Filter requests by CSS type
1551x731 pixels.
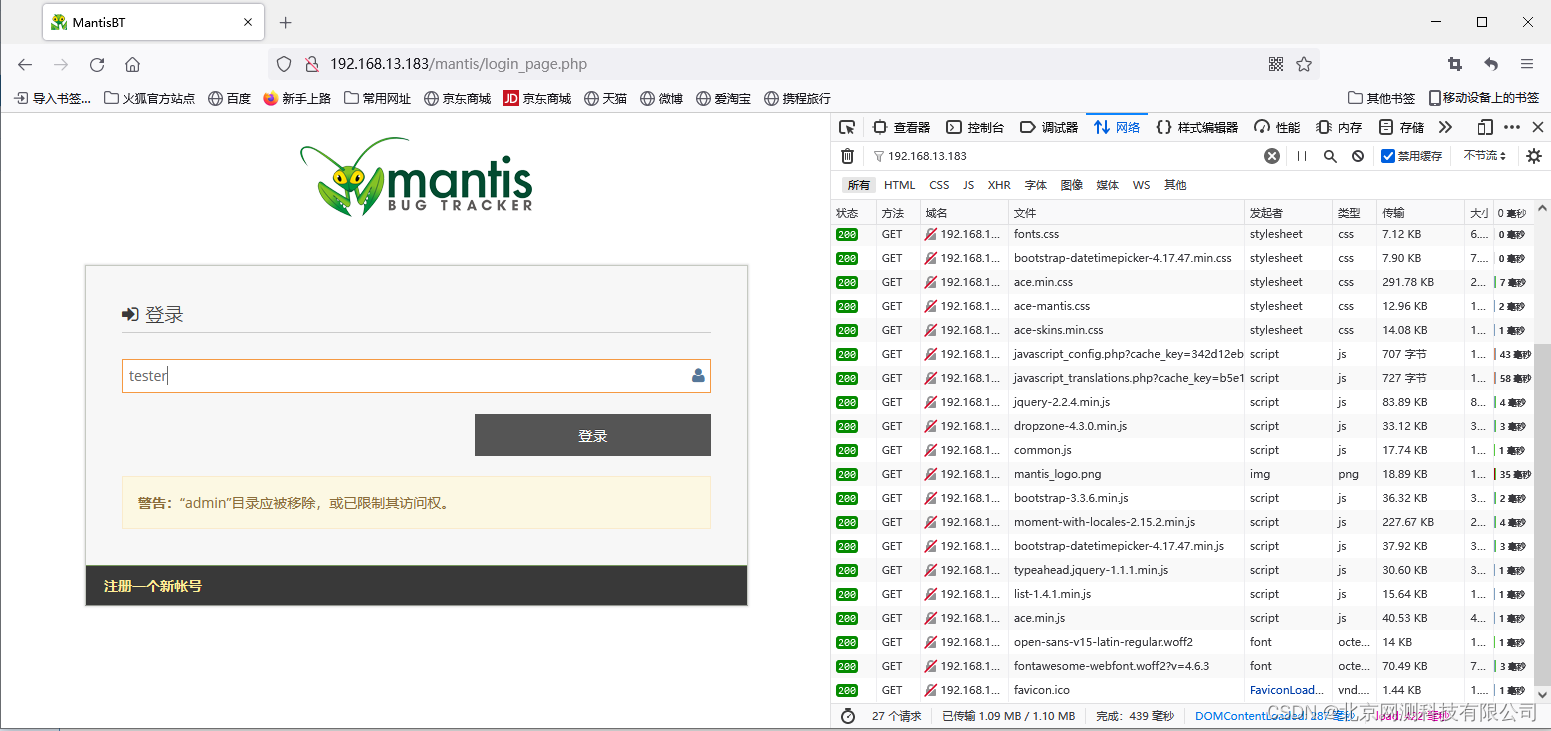[939, 185]
